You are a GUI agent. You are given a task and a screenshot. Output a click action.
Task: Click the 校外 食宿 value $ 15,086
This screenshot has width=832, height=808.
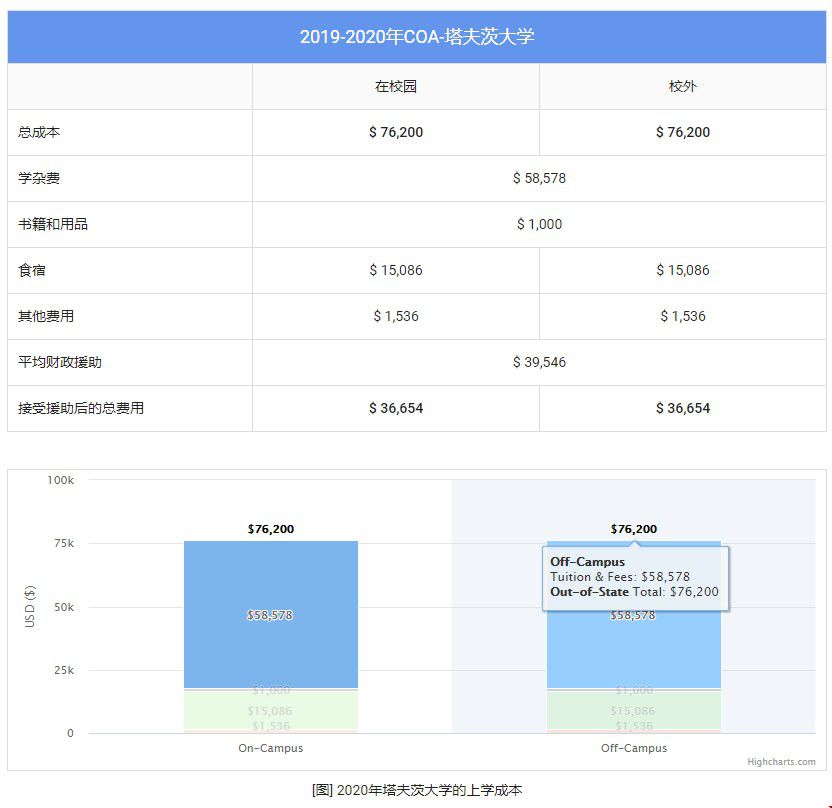682,270
